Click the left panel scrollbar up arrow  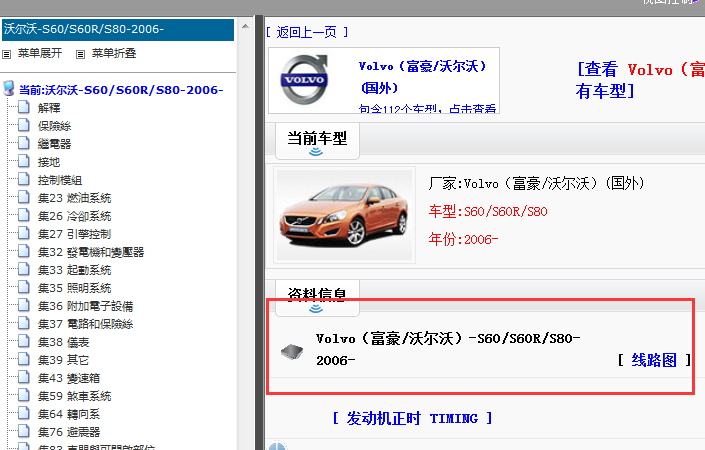click(x=245, y=26)
